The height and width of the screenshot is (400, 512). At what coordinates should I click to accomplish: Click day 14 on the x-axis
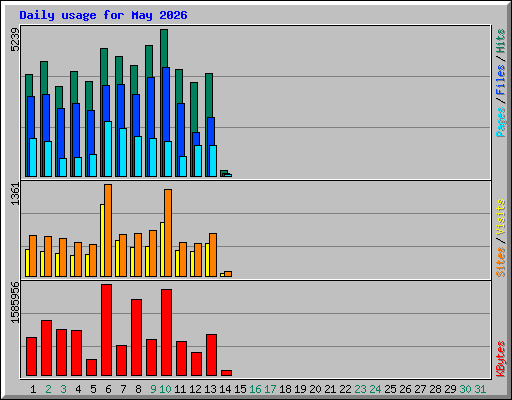tap(225, 389)
